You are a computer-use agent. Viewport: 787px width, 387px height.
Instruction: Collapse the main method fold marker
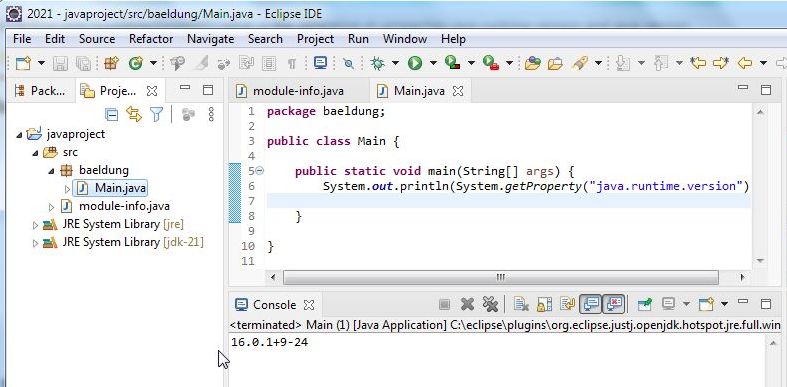click(x=259, y=171)
